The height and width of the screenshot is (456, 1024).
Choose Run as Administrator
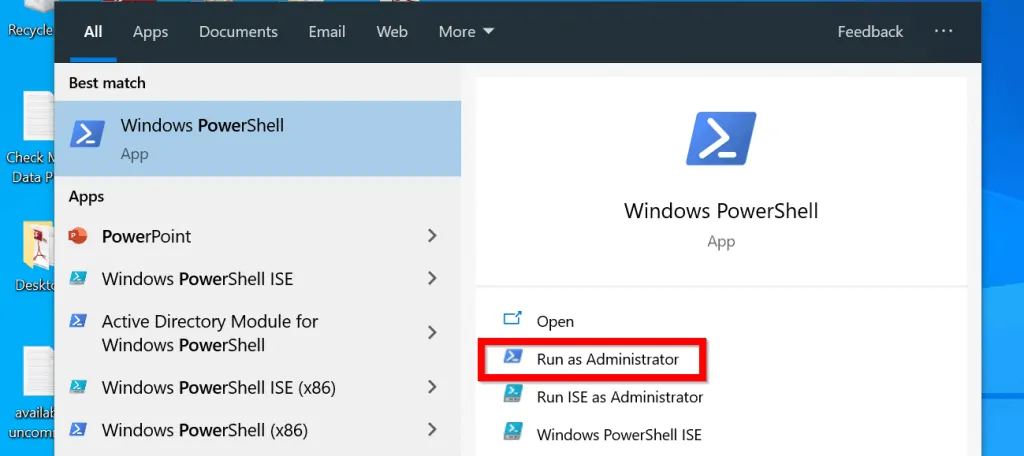pyautogui.click(x=608, y=359)
